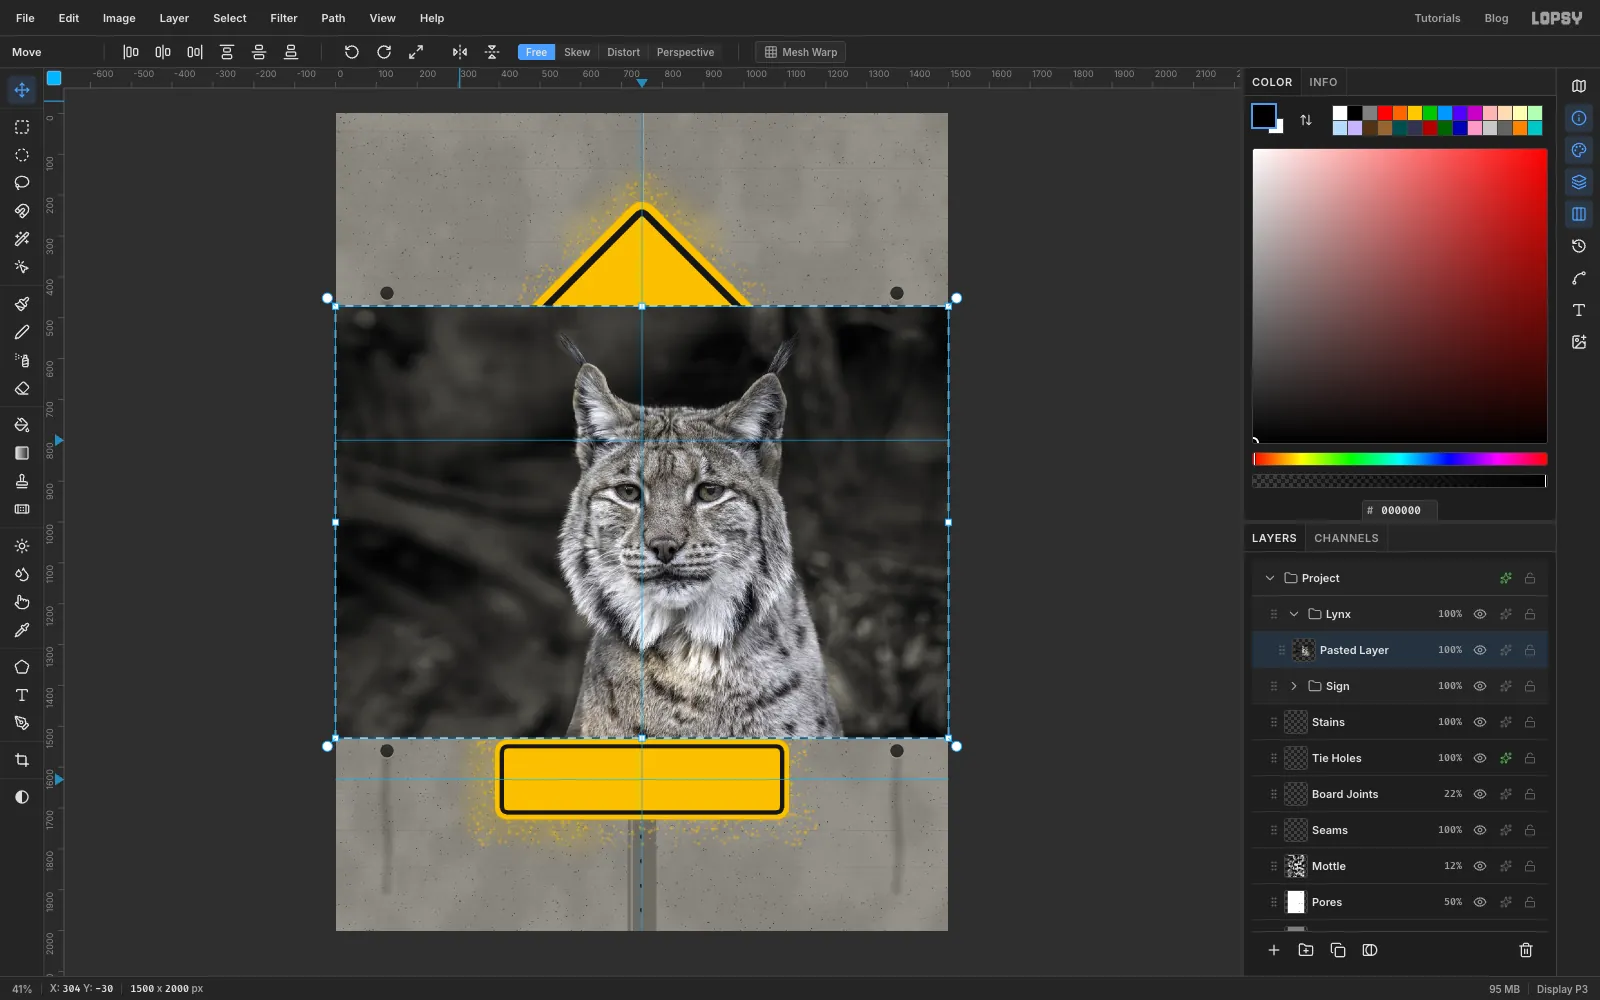
Task: Hide the Tie Holes layer
Action: pos(1480,758)
